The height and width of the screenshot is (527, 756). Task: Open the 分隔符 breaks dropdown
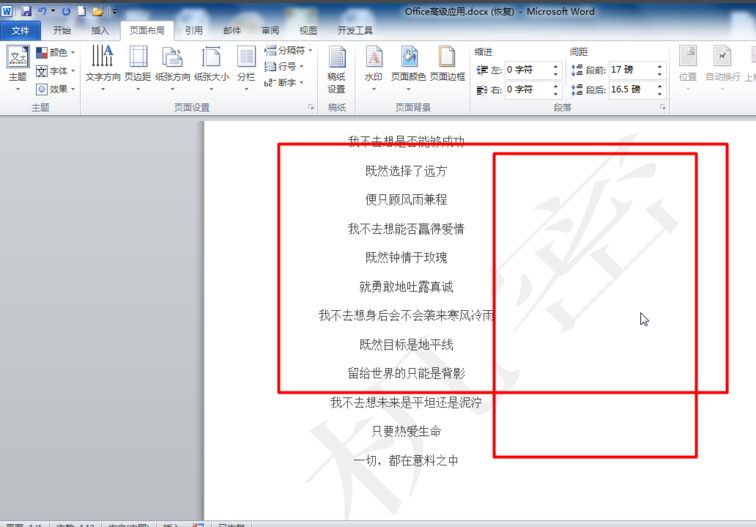point(288,50)
